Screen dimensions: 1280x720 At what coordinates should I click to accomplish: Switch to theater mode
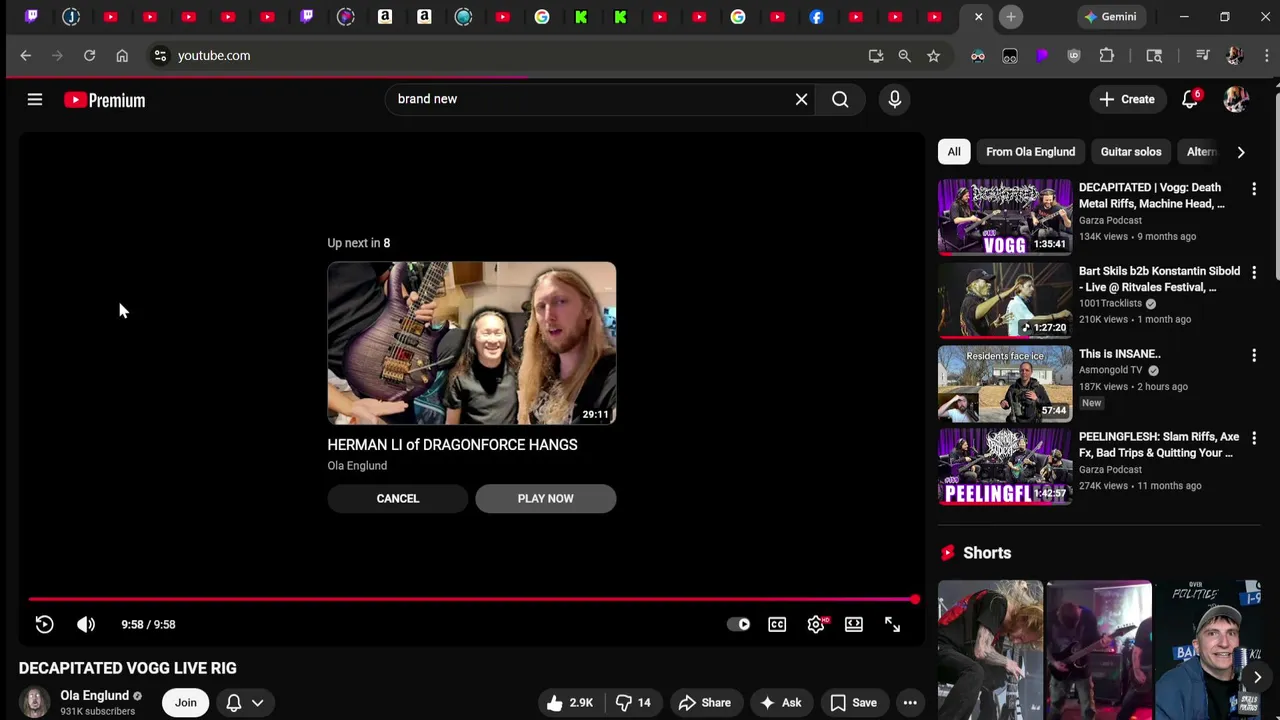tap(854, 624)
